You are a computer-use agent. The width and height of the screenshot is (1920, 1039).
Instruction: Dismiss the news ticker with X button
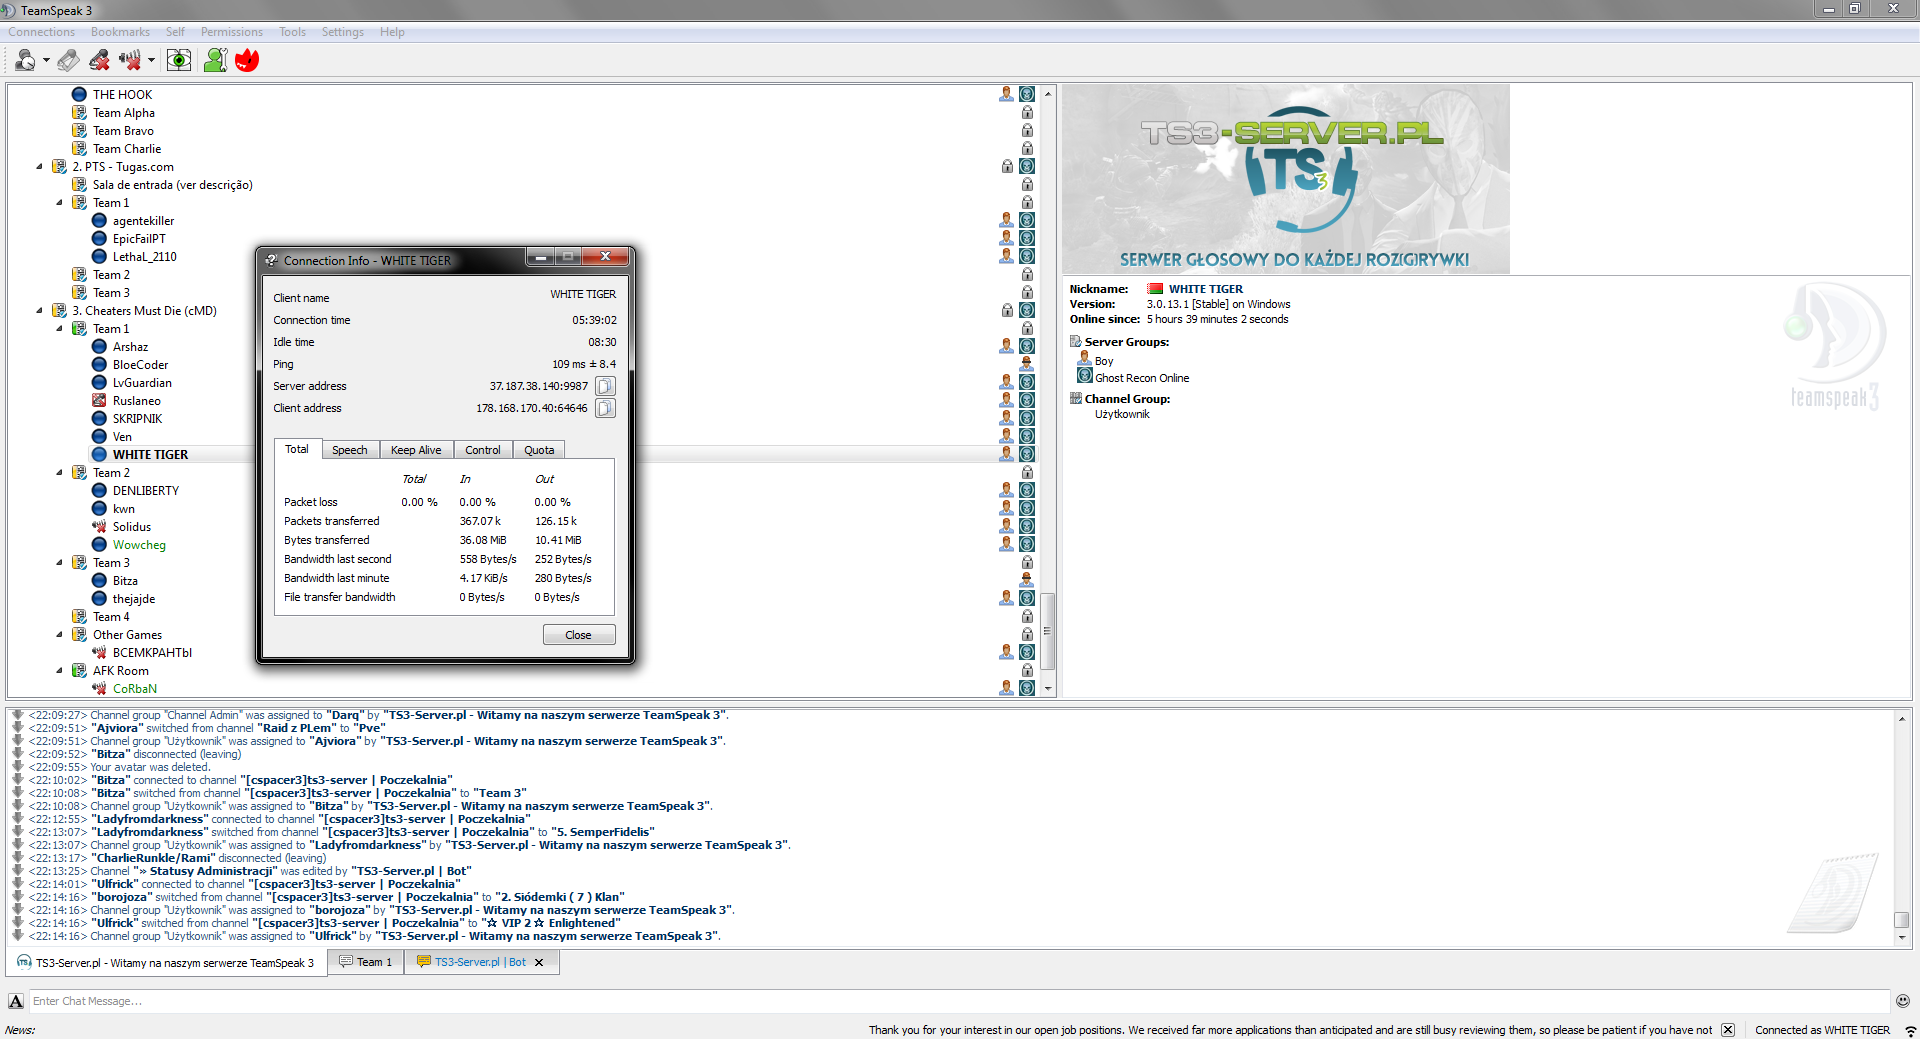point(1727,1030)
